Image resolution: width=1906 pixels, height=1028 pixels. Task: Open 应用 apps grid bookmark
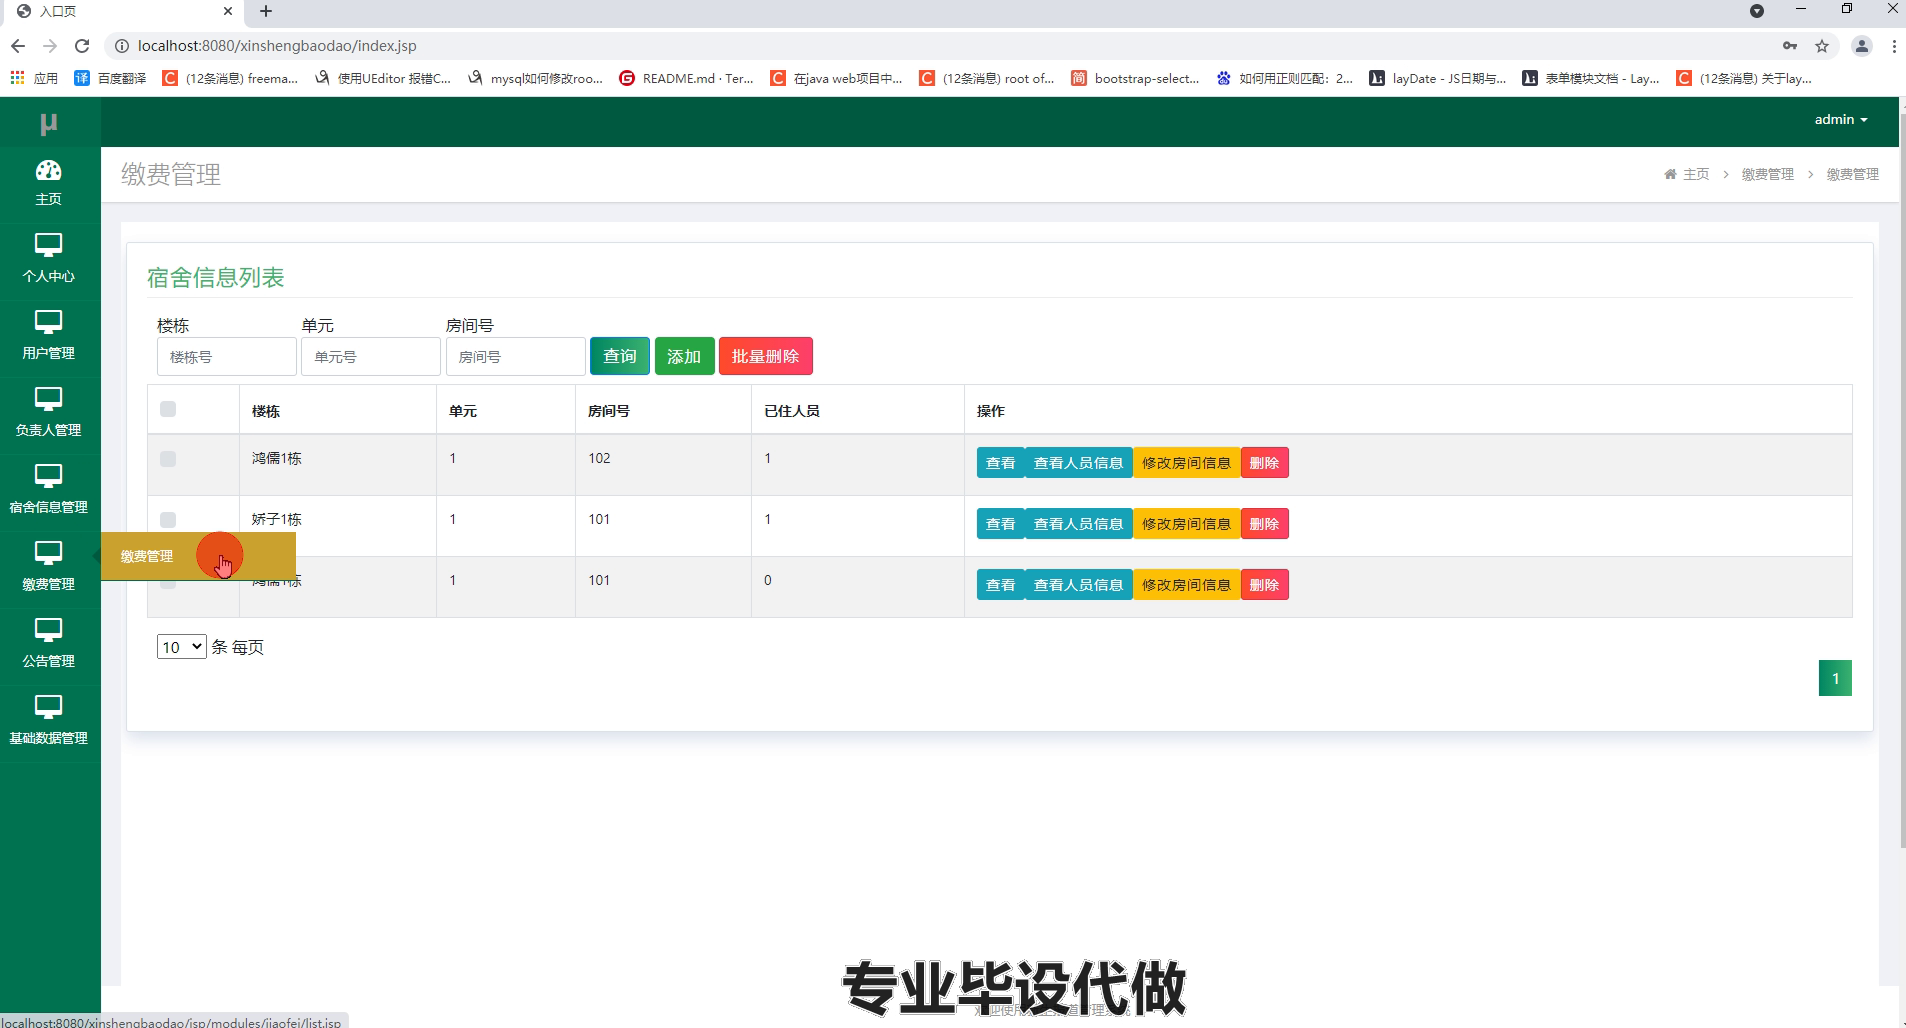34,78
